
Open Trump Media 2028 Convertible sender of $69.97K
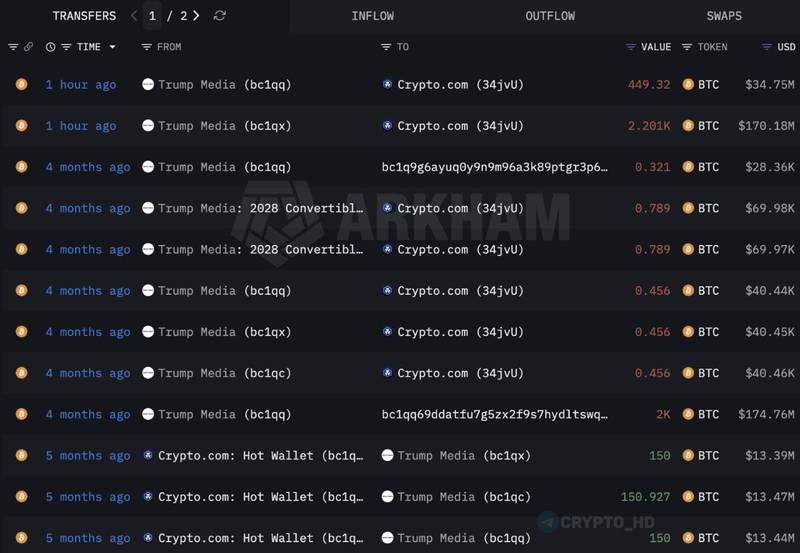click(x=261, y=250)
